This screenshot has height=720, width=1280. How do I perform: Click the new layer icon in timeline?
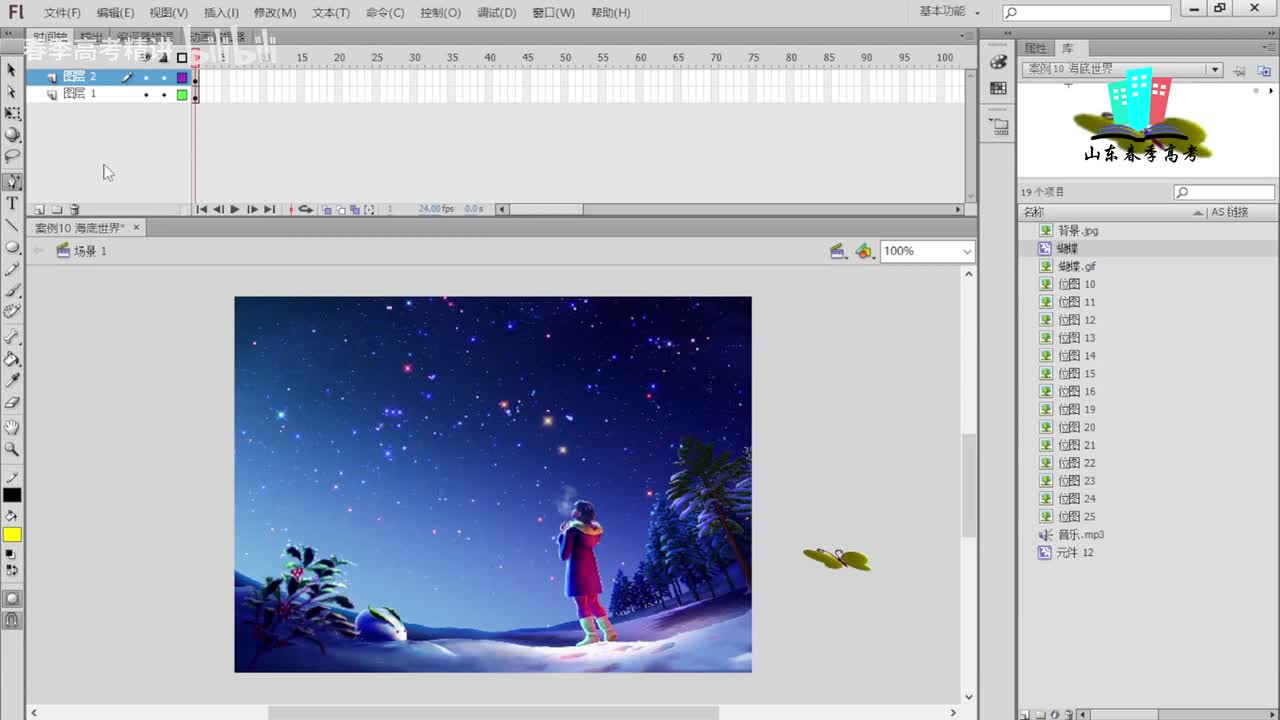(40, 210)
